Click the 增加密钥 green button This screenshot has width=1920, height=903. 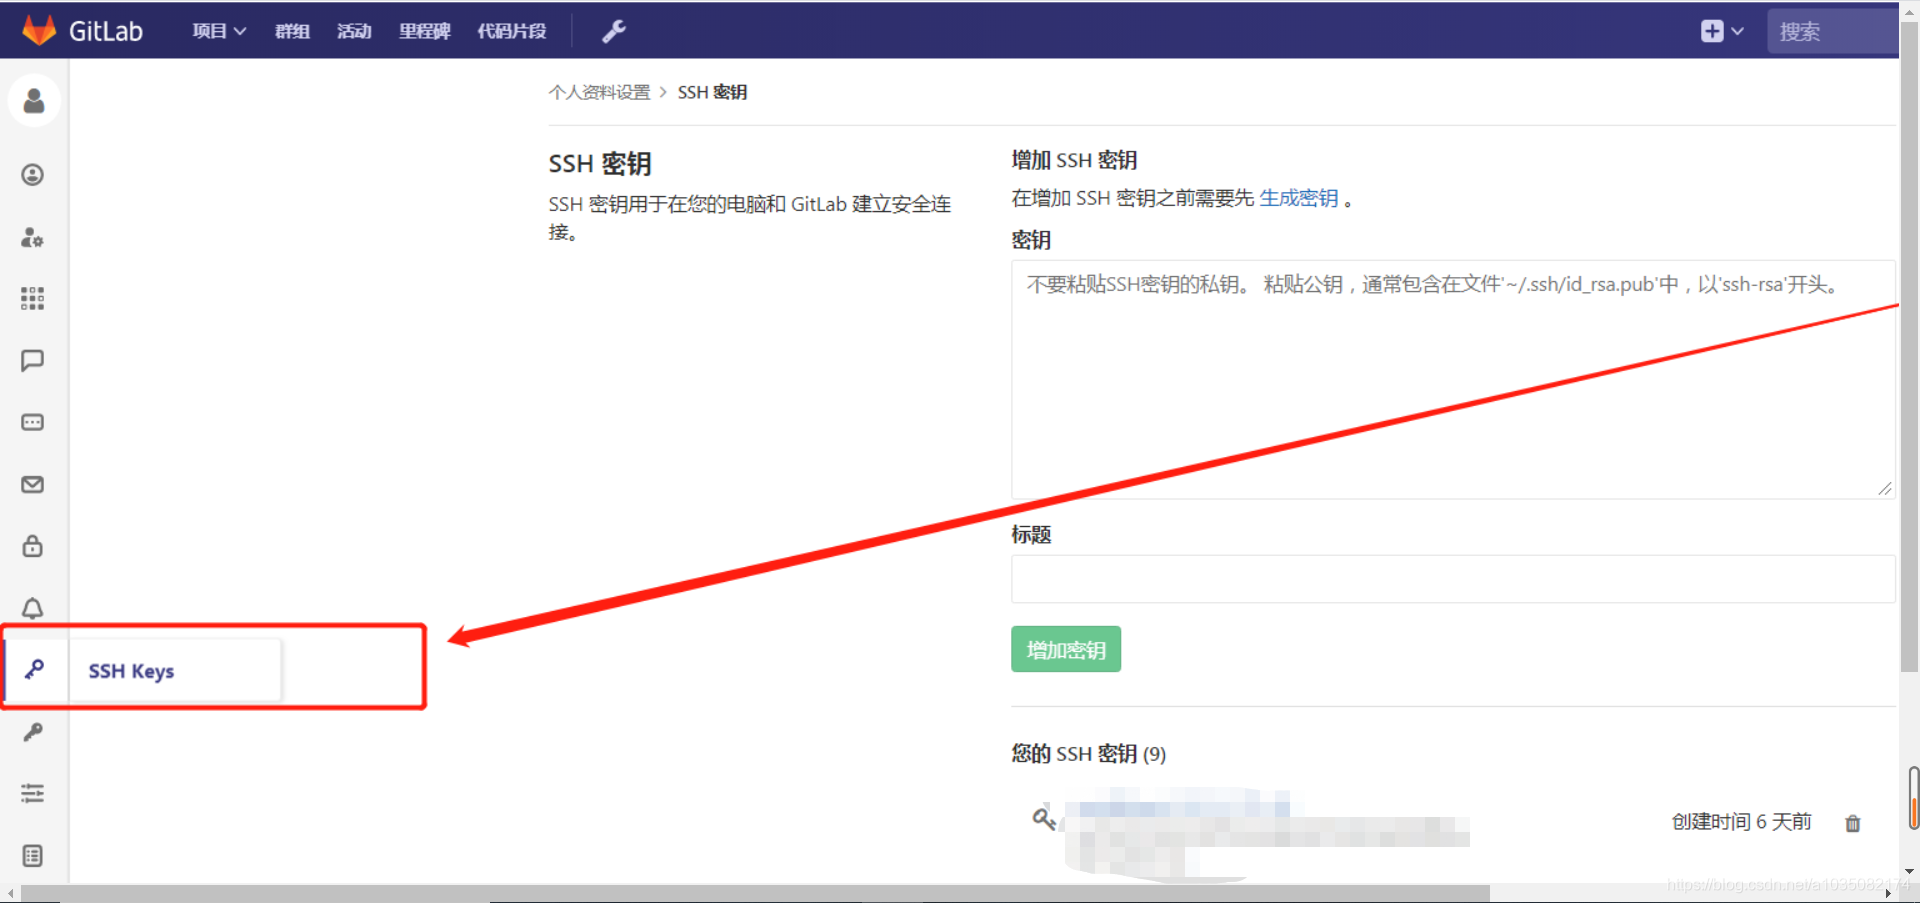click(1065, 648)
